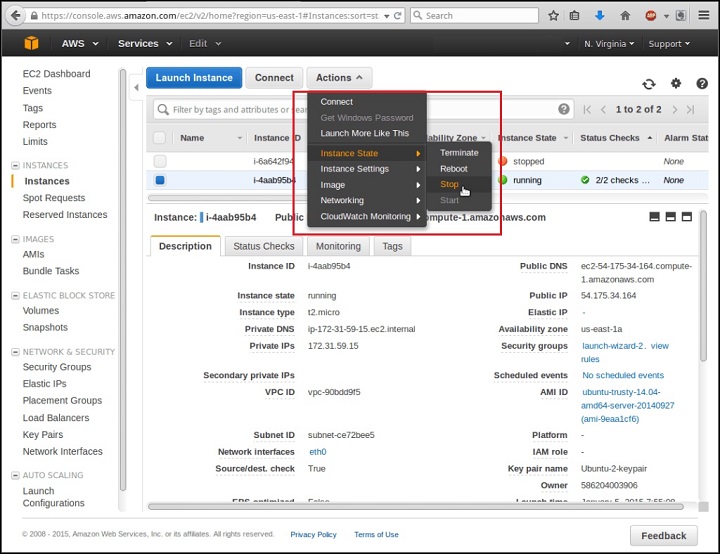The width and height of the screenshot is (720, 554).
Task: Open the launch-wizard-2 security group link
Action: click(613, 346)
